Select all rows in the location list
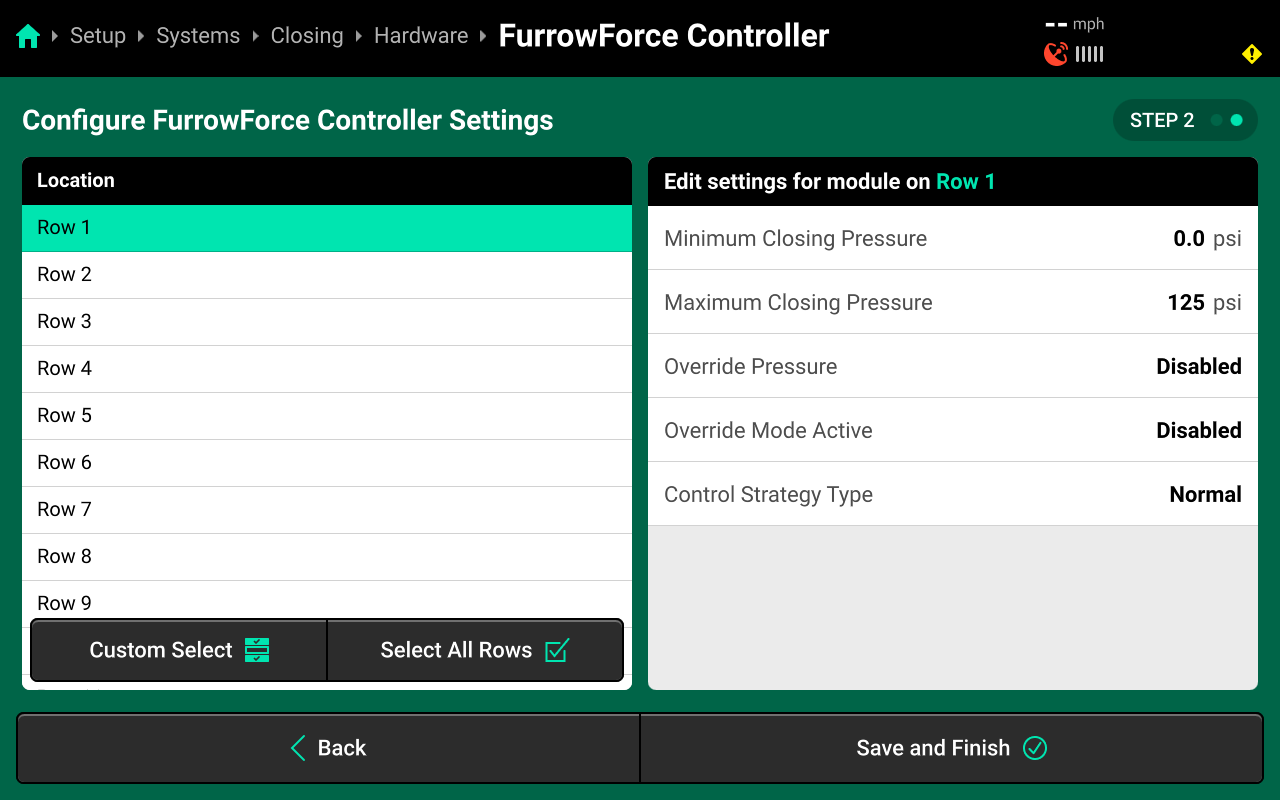The image size is (1280, 800). pos(475,650)
